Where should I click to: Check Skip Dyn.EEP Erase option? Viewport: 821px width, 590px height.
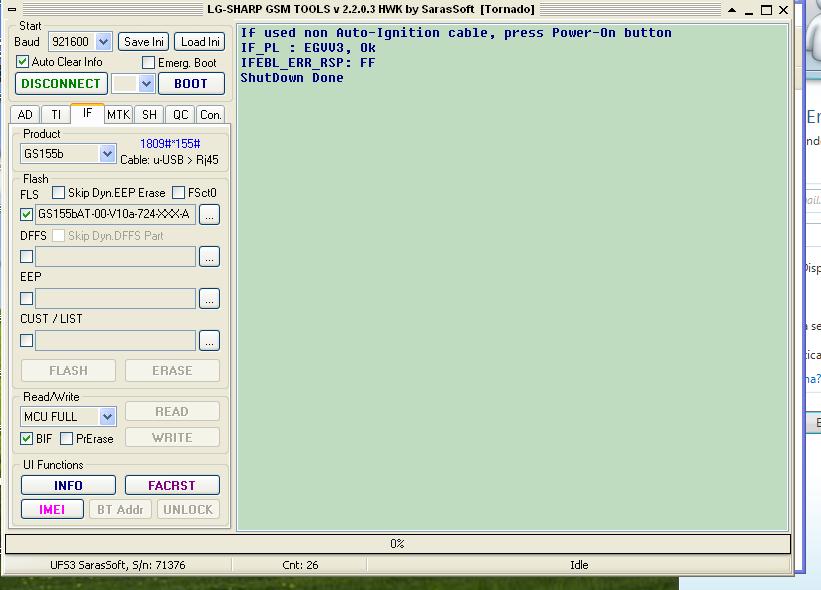coord(59,193)
